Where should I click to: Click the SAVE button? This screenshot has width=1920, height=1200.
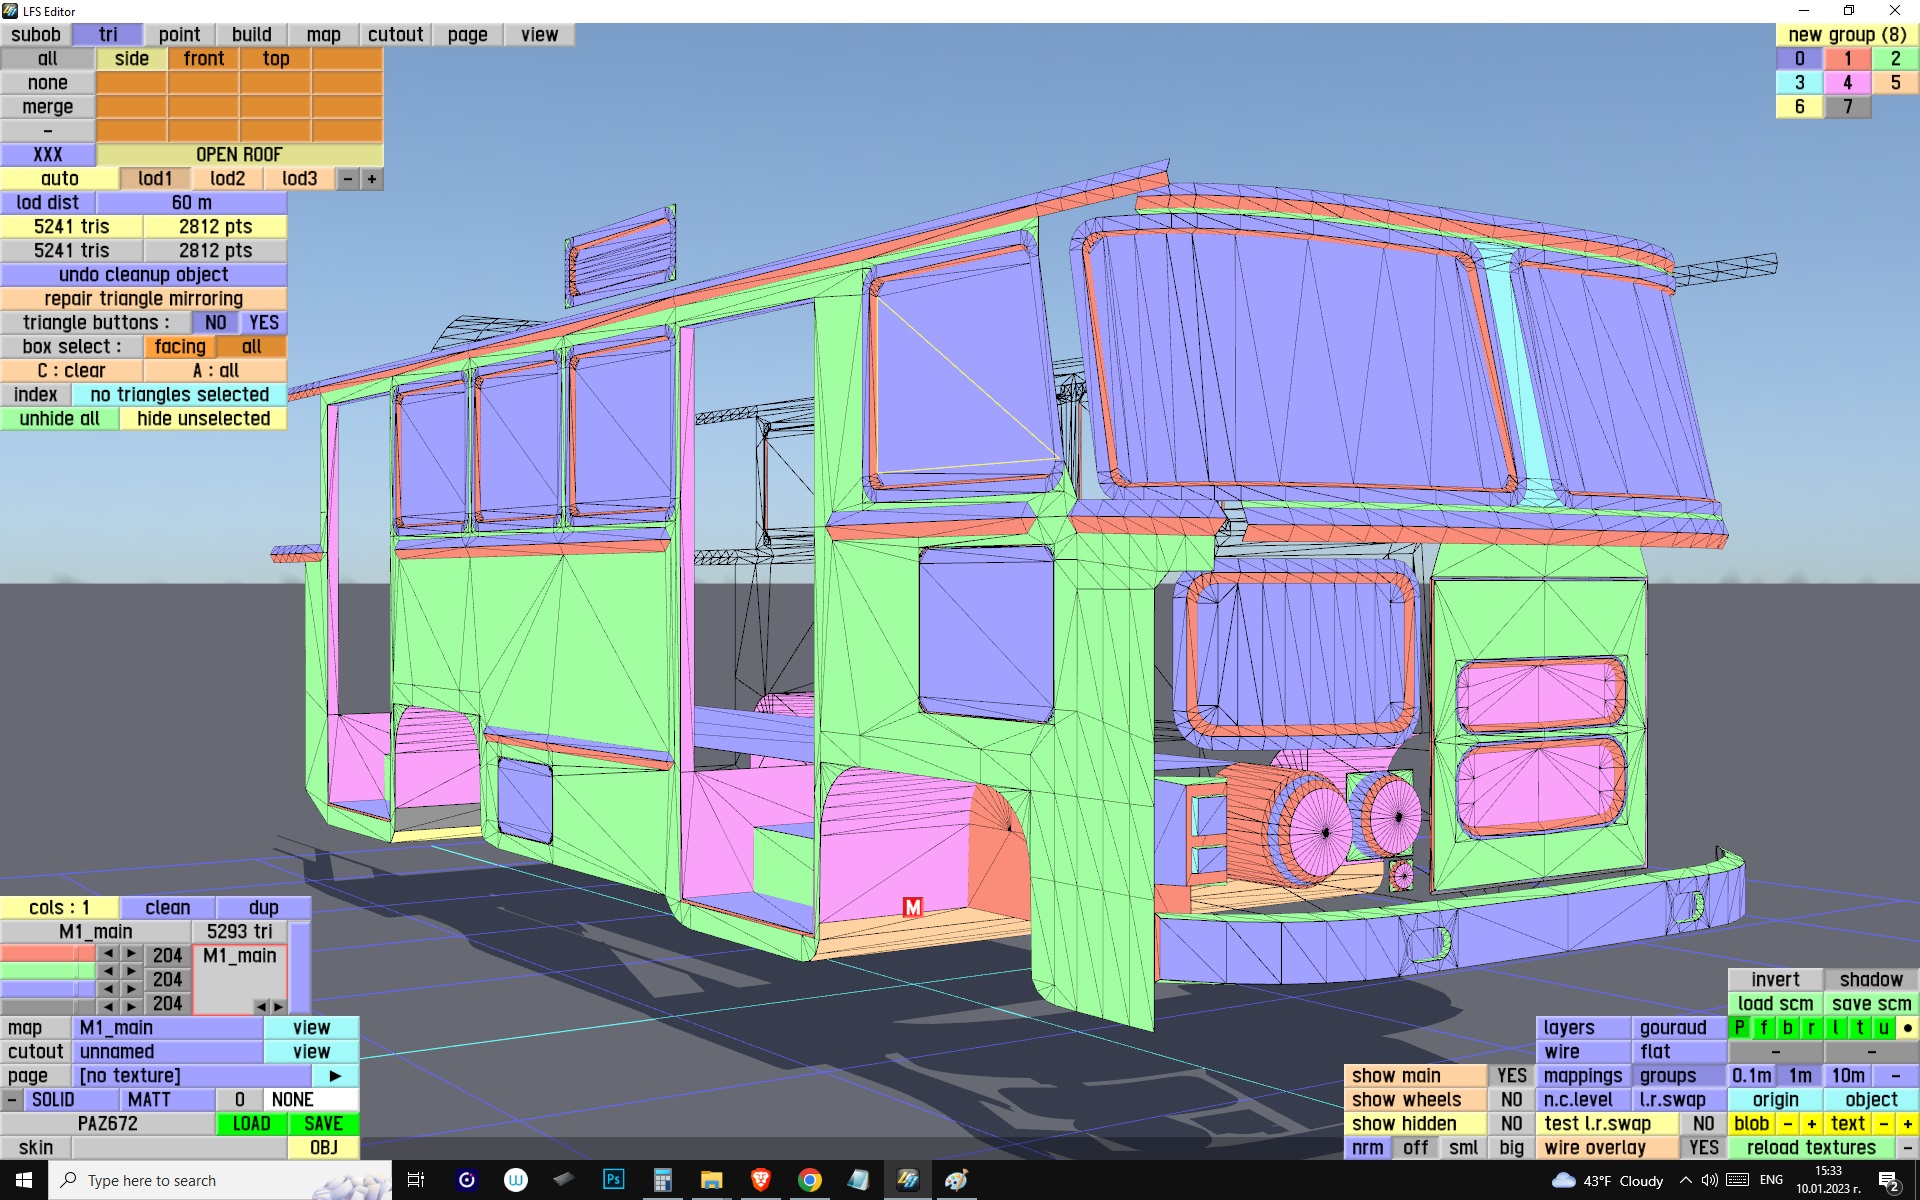323,1124
